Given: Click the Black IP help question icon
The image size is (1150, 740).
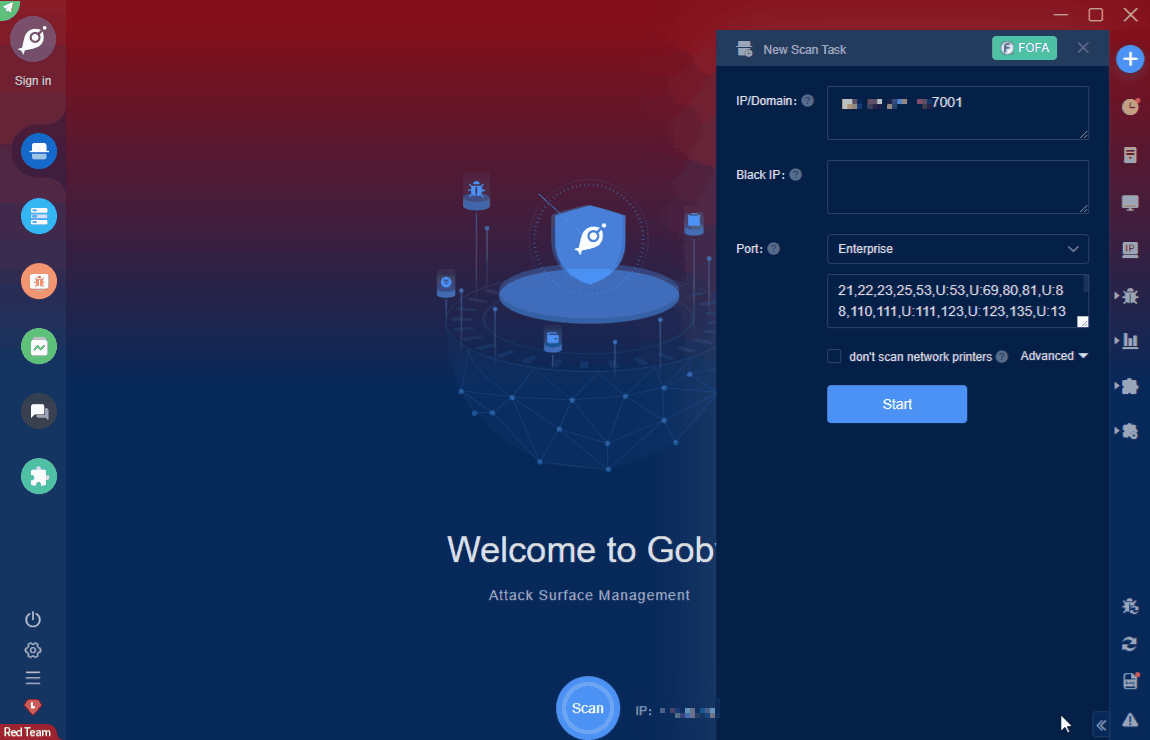Looking at the screenshot, I should tap(796, 175).
